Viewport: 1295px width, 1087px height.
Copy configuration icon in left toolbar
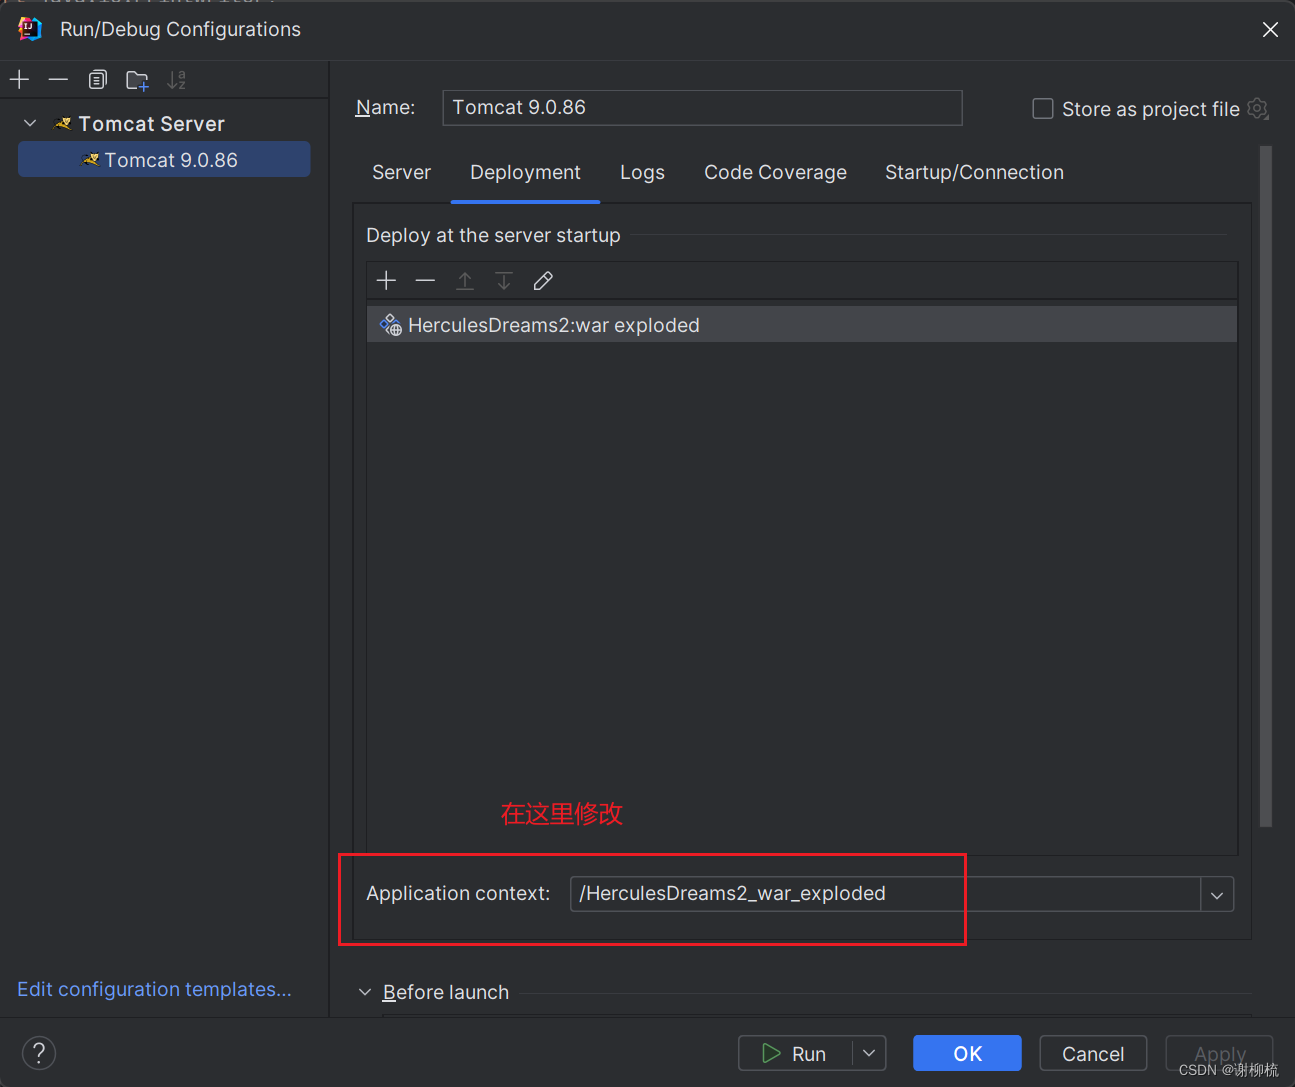point(97,79)
